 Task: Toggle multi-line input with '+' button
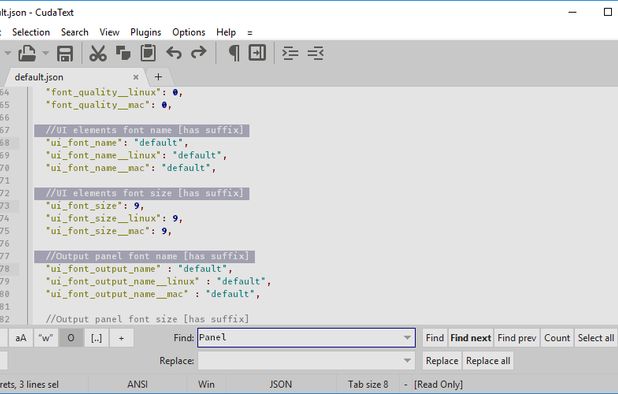click(121, 338)
